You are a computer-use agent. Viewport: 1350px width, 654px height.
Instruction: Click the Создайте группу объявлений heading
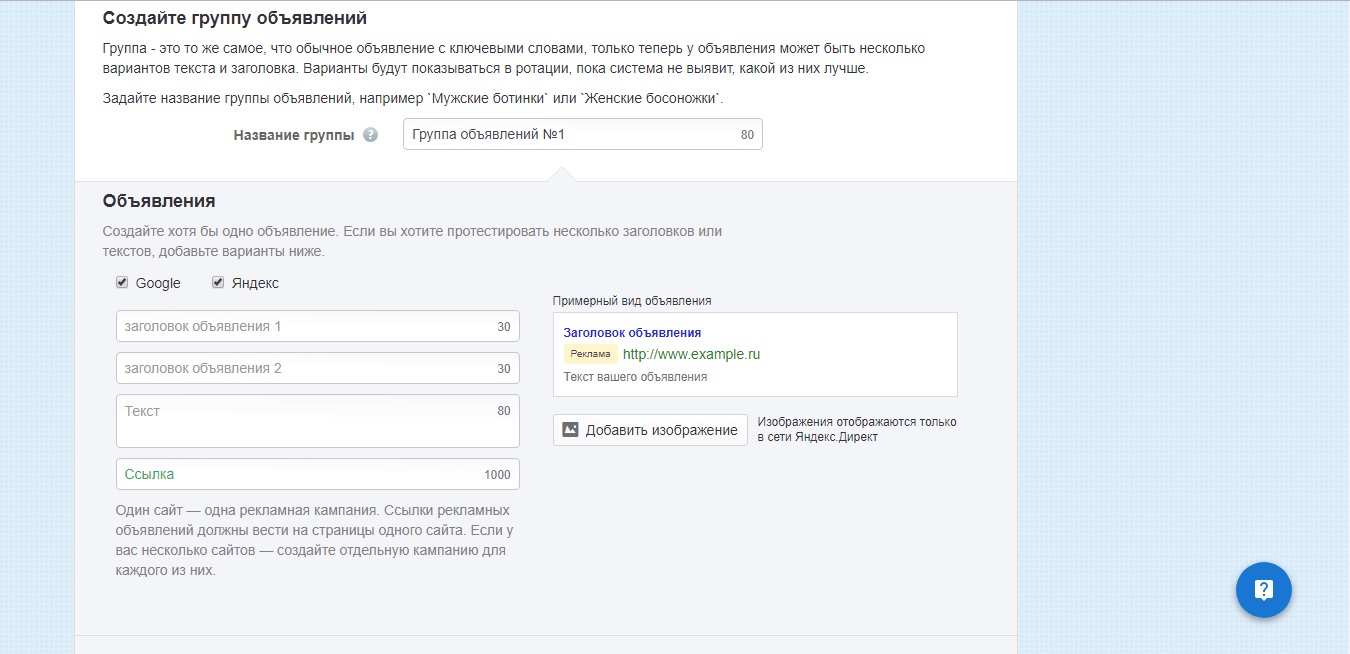[x=235, y=18]
